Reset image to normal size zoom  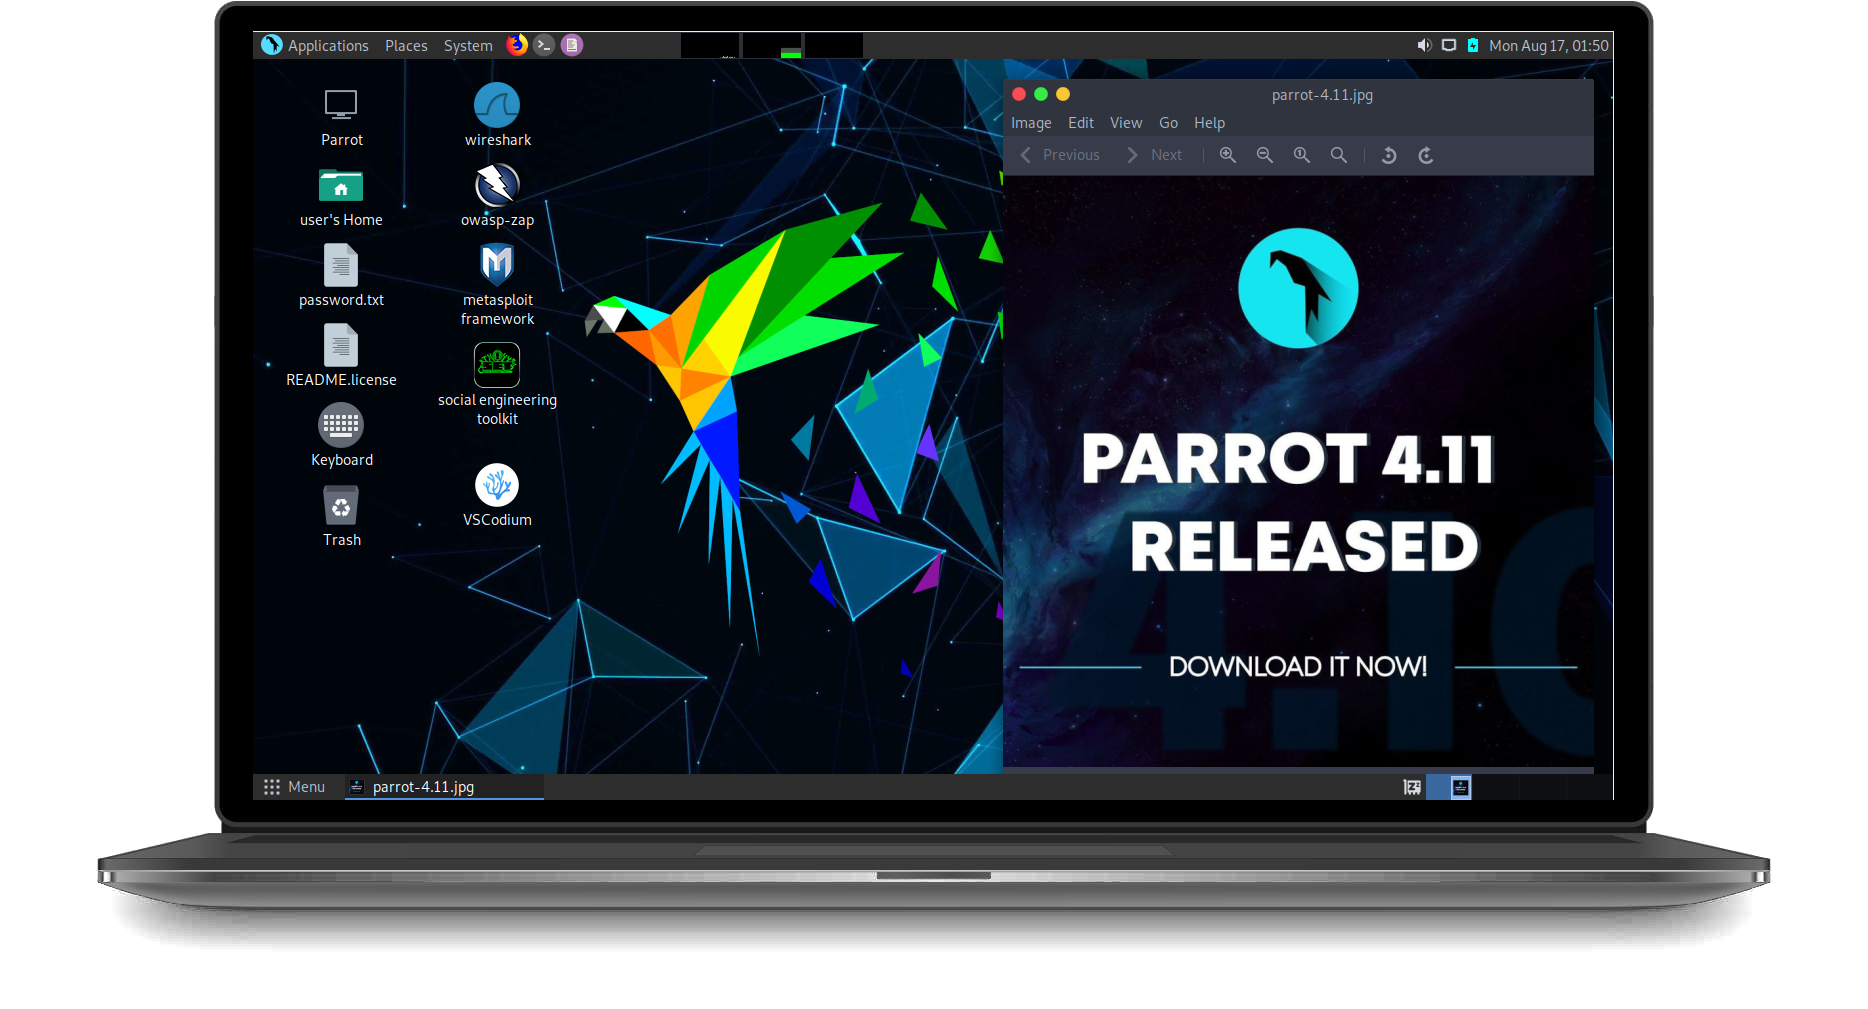pyautogui.click(x=1301, y=155)
